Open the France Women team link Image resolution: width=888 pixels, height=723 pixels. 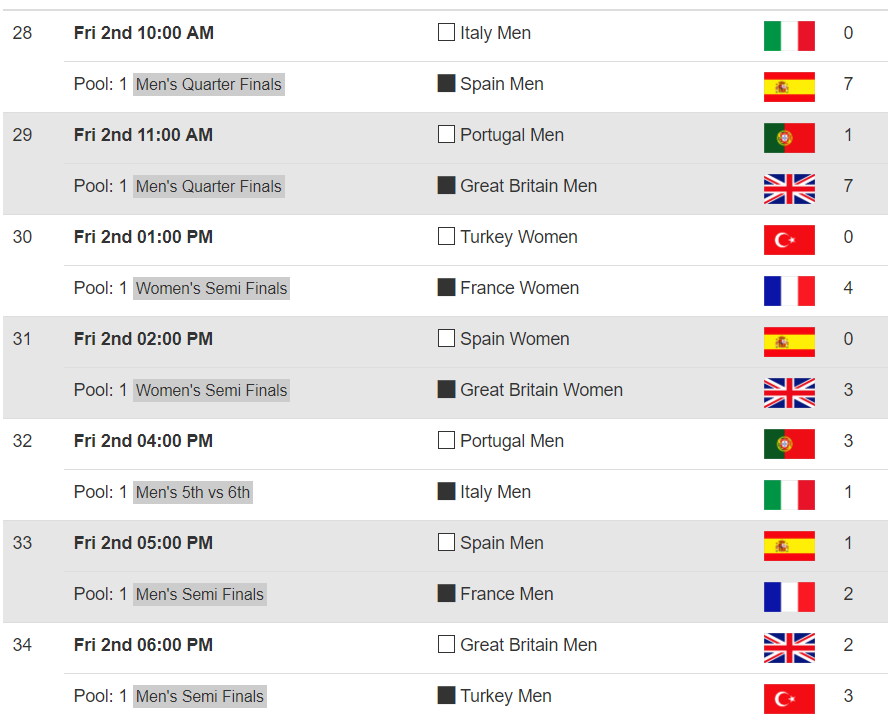point(519,288)
